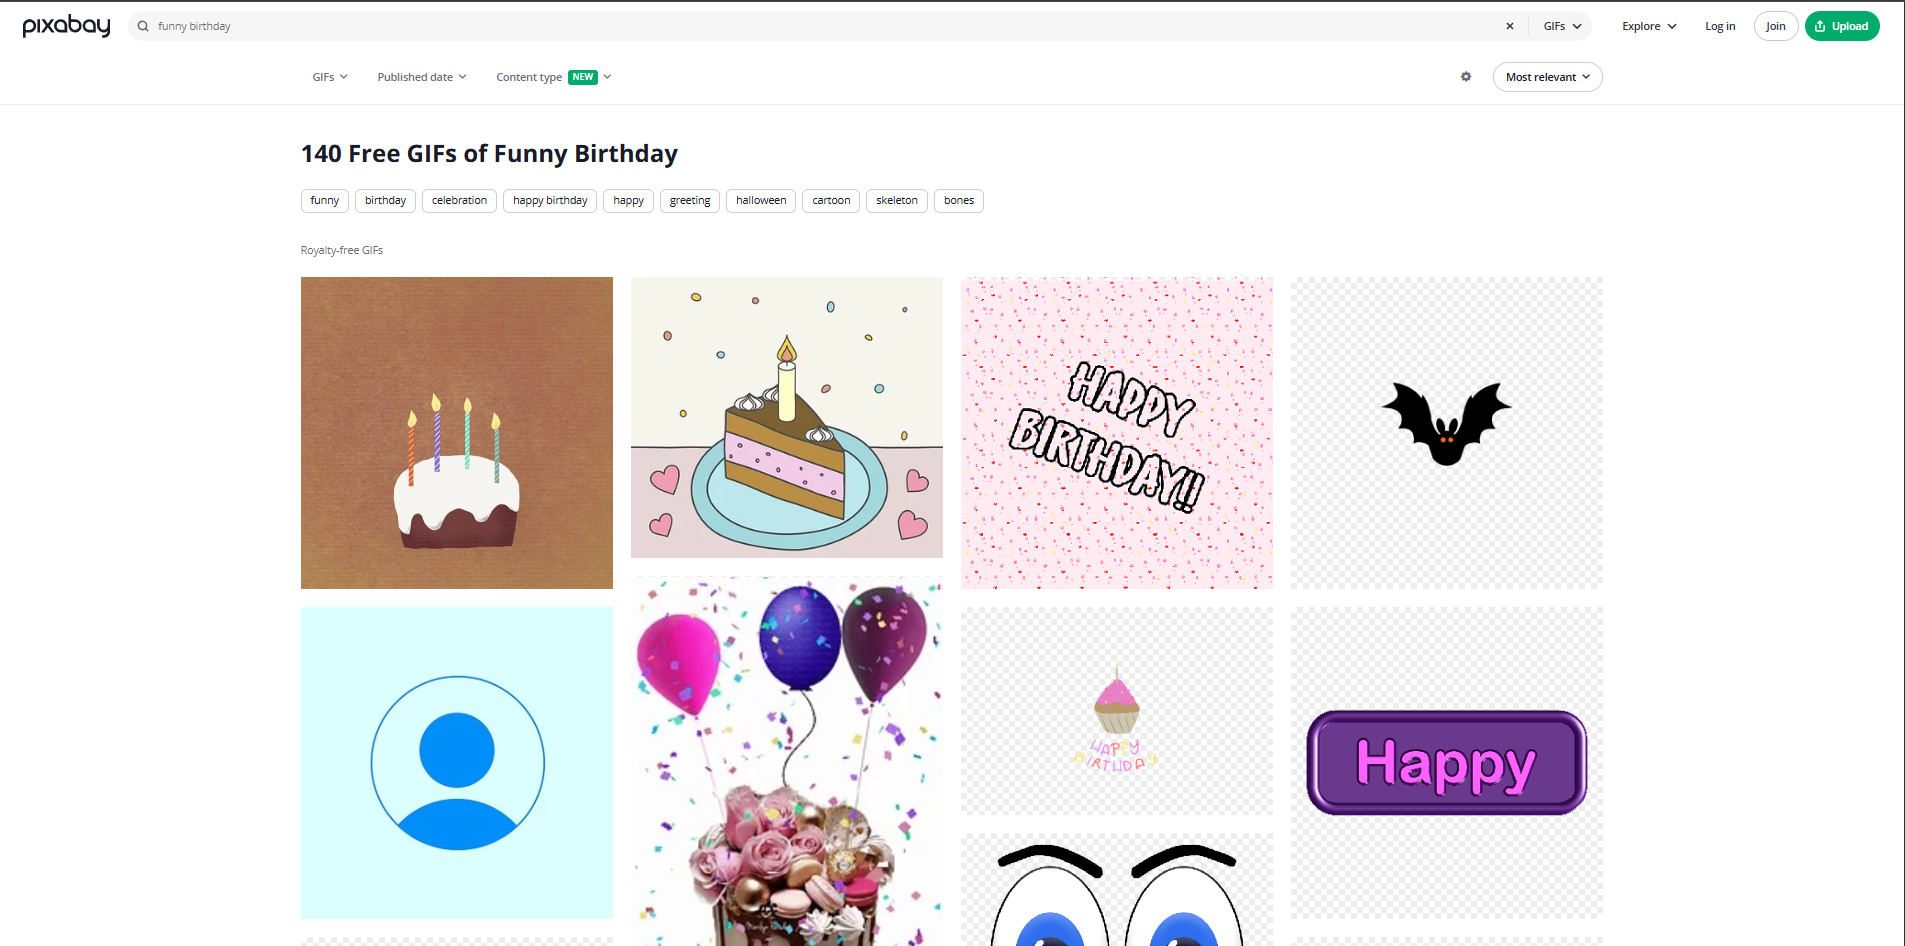The height and width of the screenshot is (946, 1905).
Task: Open the search settings gear
Action: click(x=1465, y=76)
